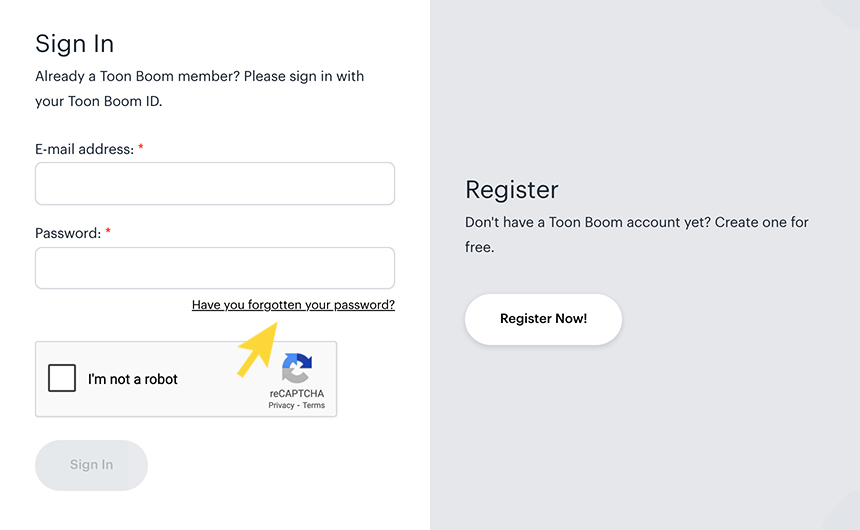This screenshot has width=860, height=530.
Task: Click the "Password:" field label
Action: (x=68, y=233)
